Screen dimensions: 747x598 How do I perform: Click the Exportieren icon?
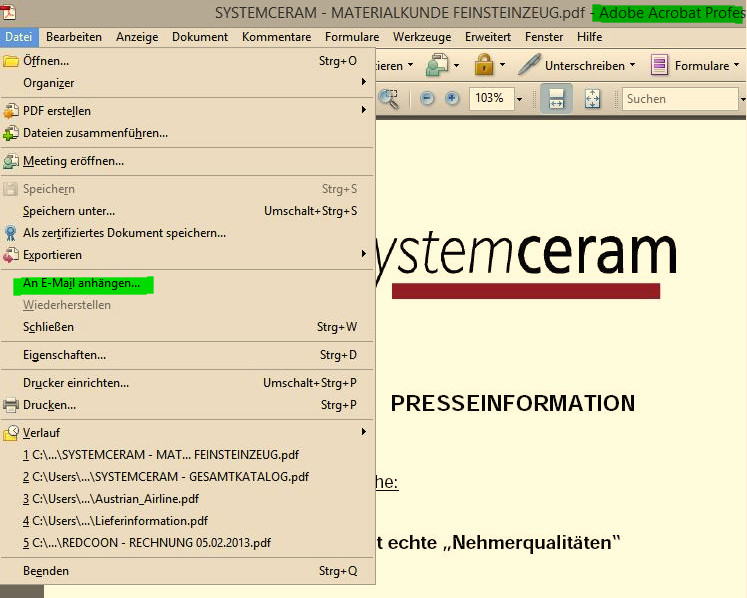coord(11,255)
